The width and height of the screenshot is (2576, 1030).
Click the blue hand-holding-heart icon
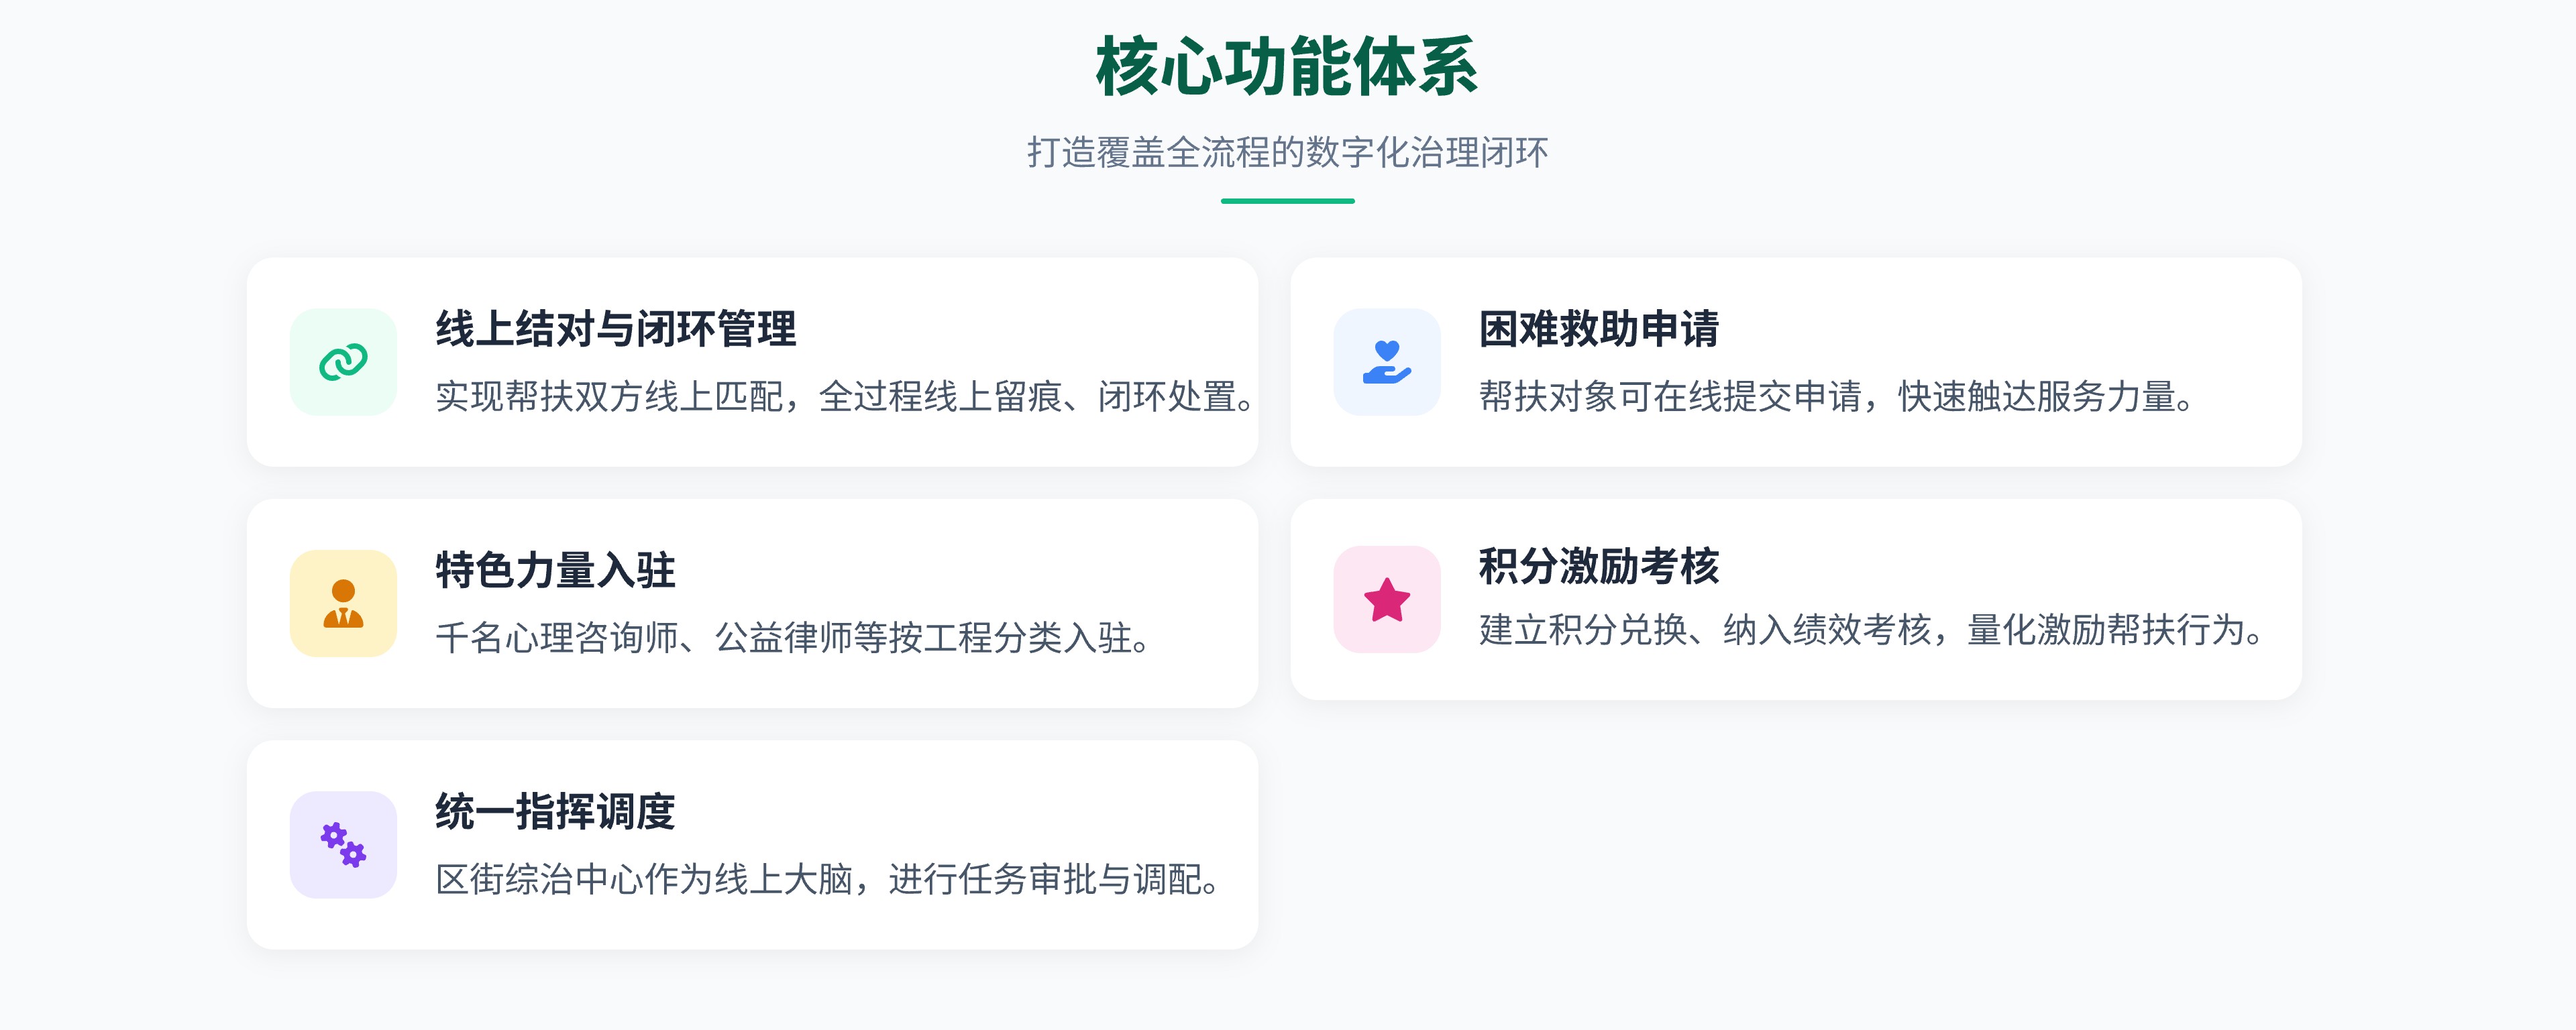click(x=1387, y=362)
